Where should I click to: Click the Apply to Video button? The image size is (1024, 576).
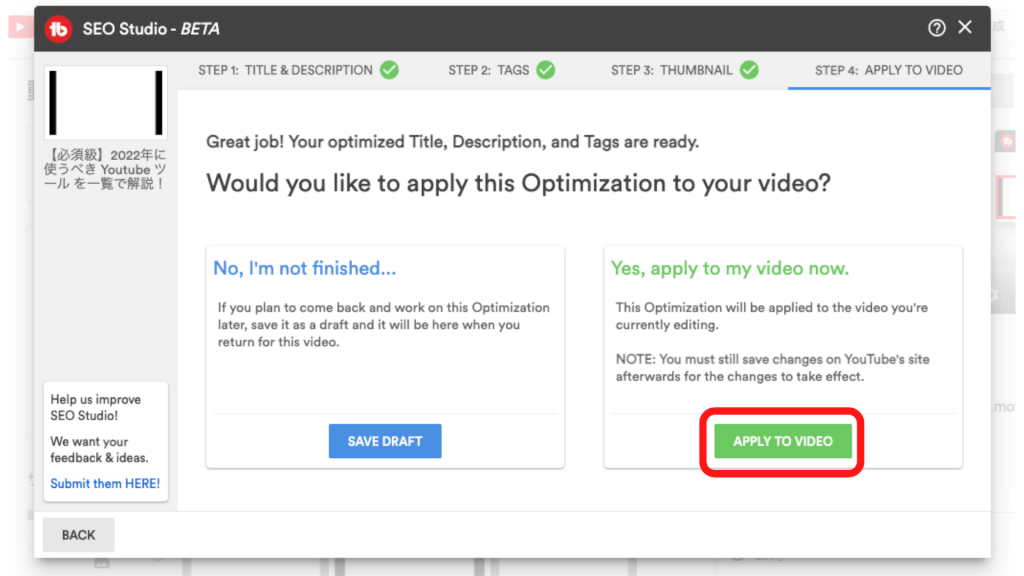click(x=782, y=441)
